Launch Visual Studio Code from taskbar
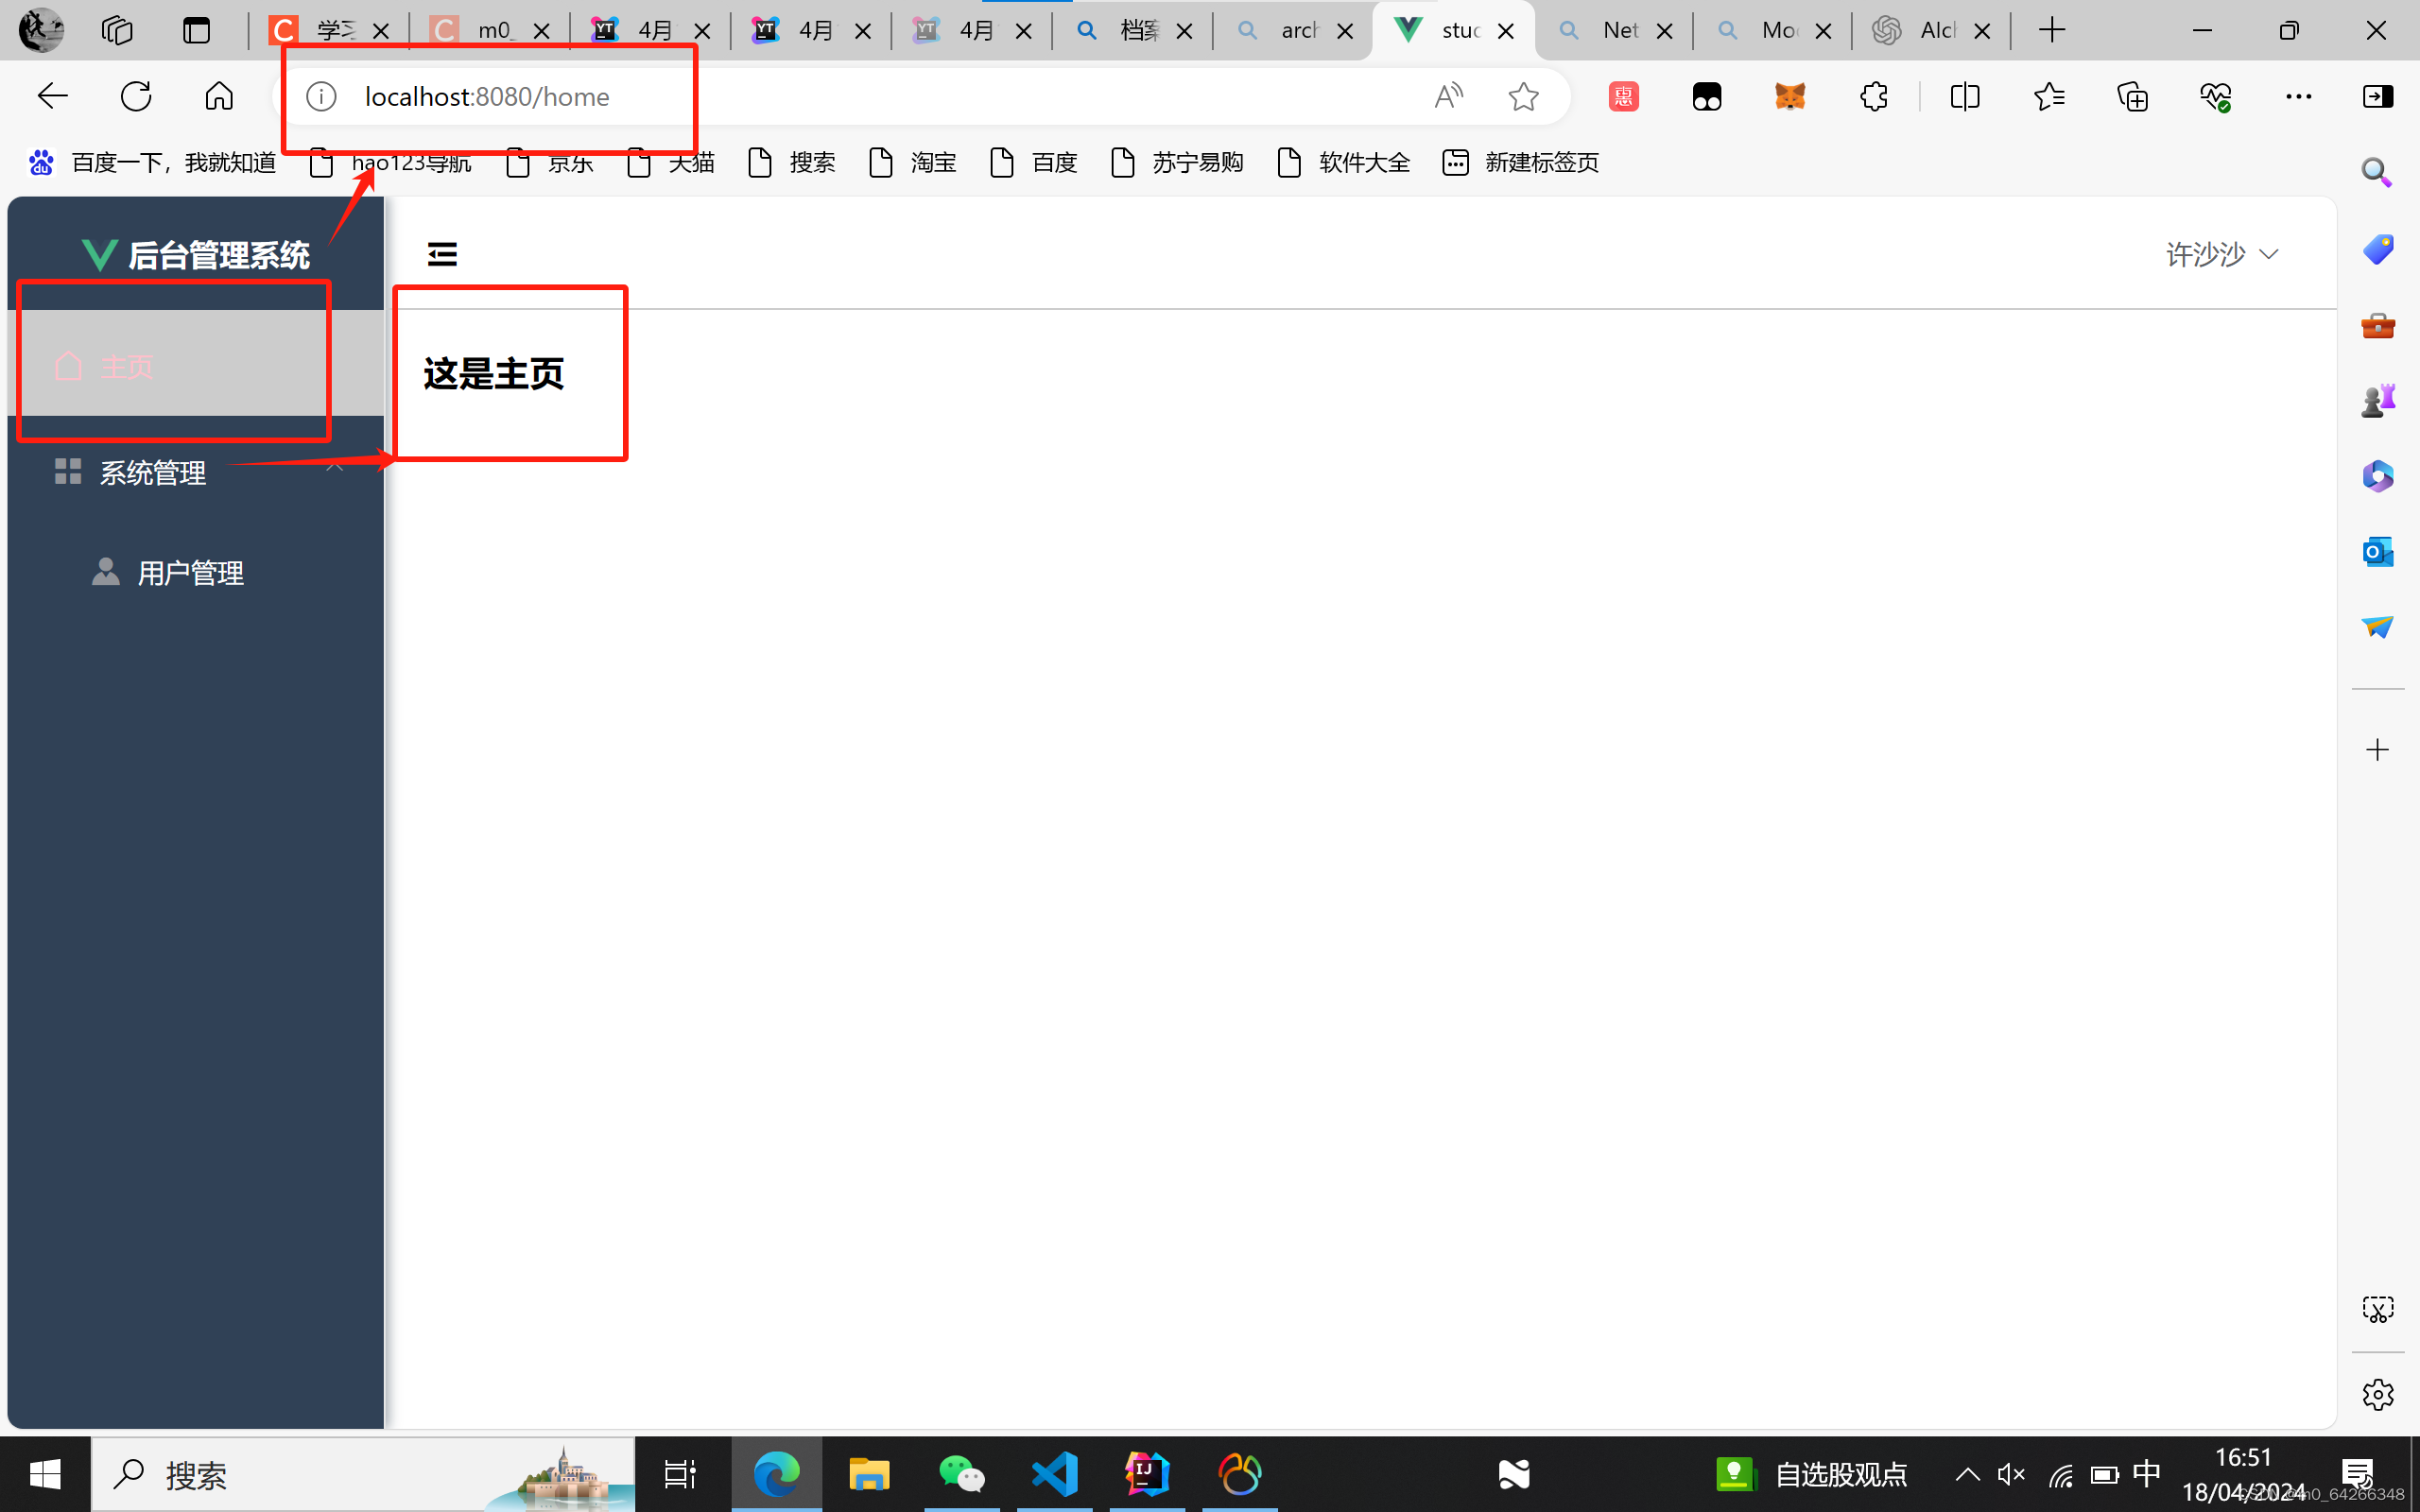Image resolution: width=2420 pixels, height=1512 pixels. [1055, 1474]
